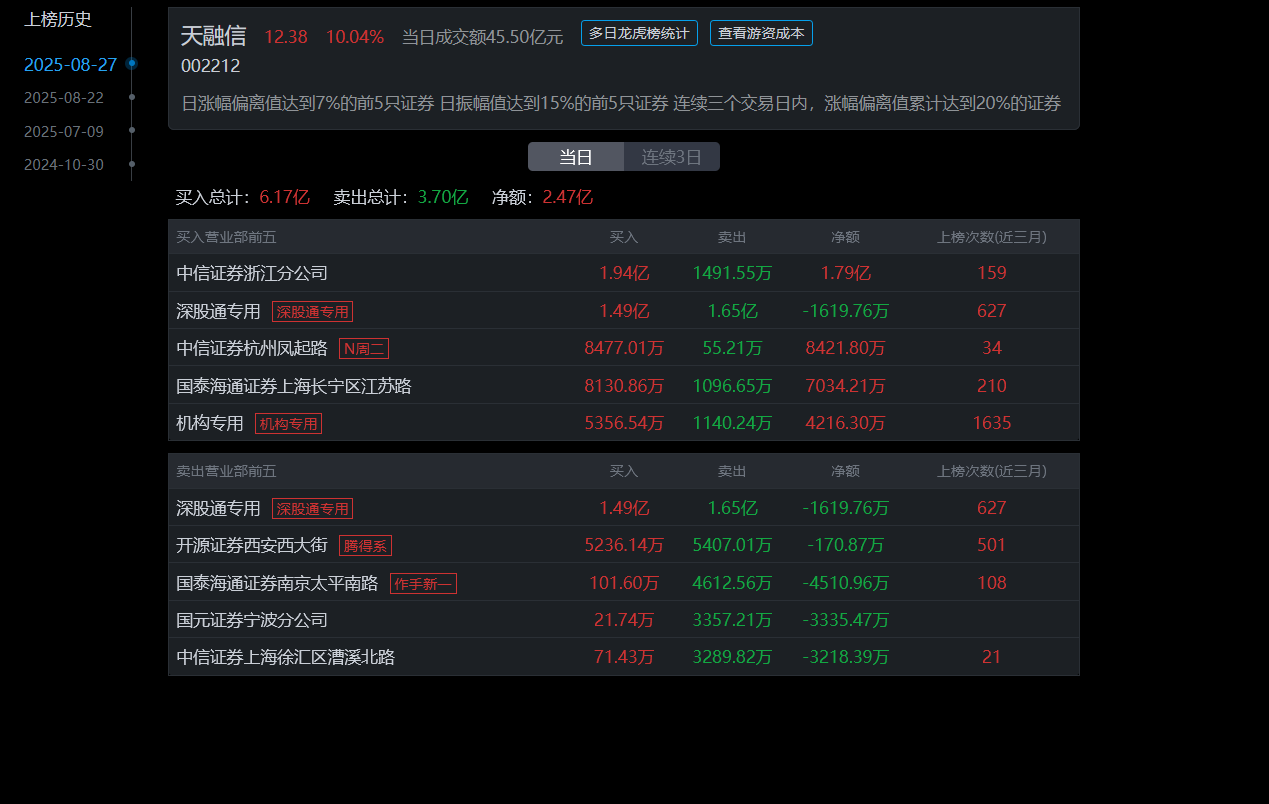
Task: Click 买入 column header in sell table
Action: pyautogui.click(x=624, y=471)
